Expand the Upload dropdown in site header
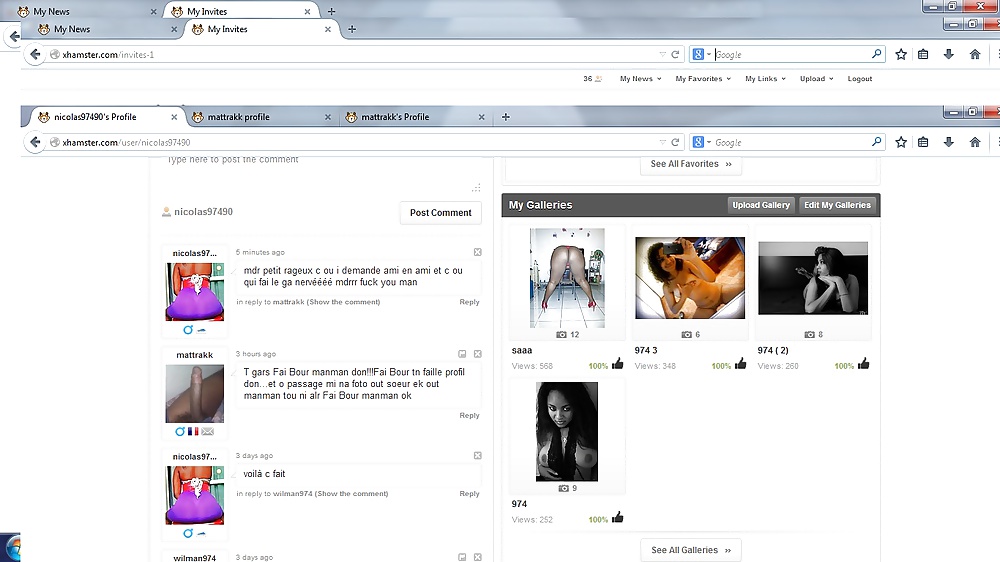The image size is (1000, 562). pos(816,79)
